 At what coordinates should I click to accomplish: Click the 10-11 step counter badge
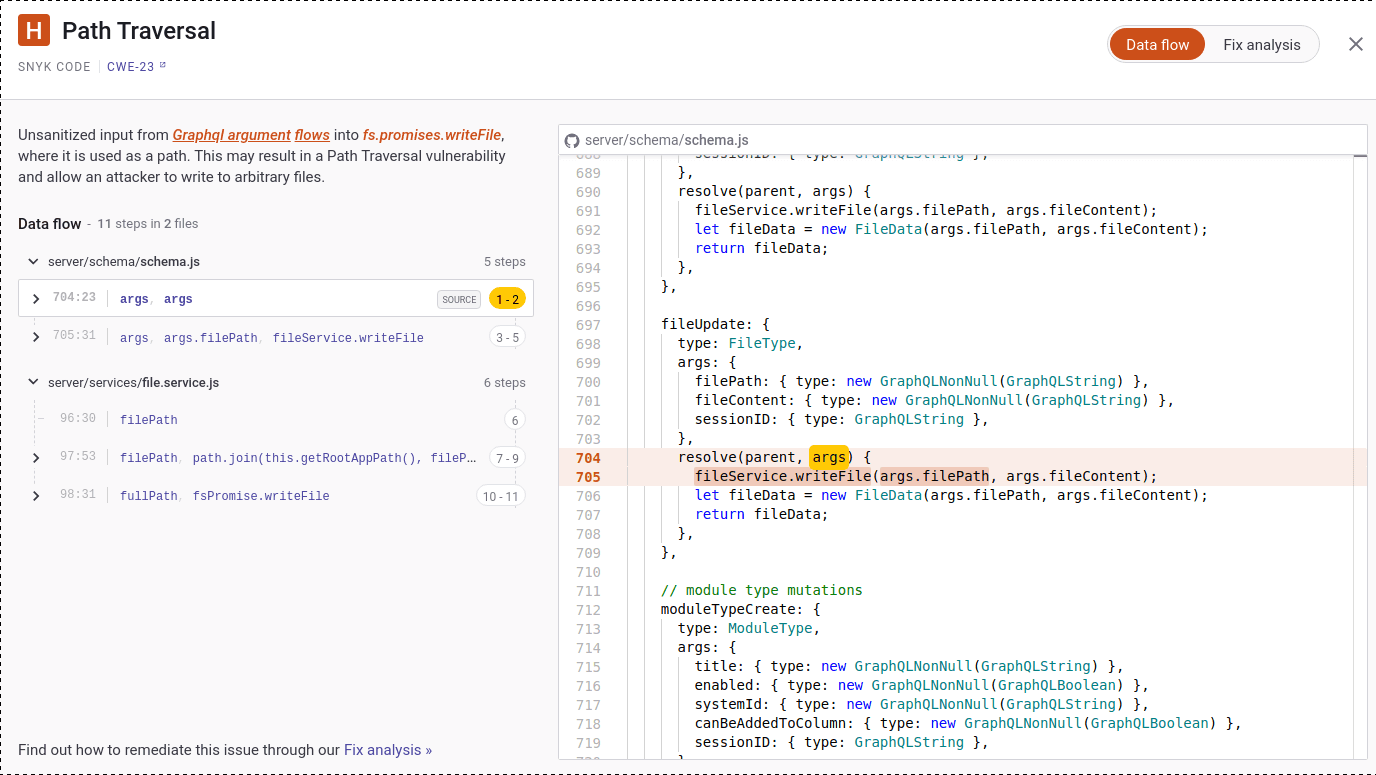[501, 495]
